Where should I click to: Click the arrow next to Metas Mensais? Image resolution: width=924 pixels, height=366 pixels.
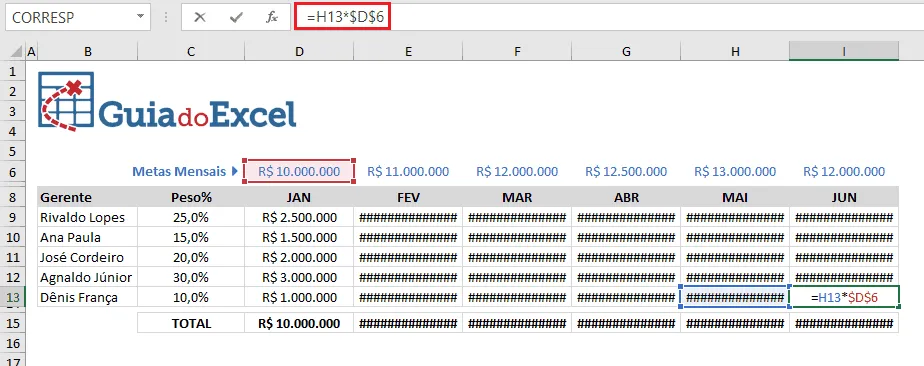[235, 172]
